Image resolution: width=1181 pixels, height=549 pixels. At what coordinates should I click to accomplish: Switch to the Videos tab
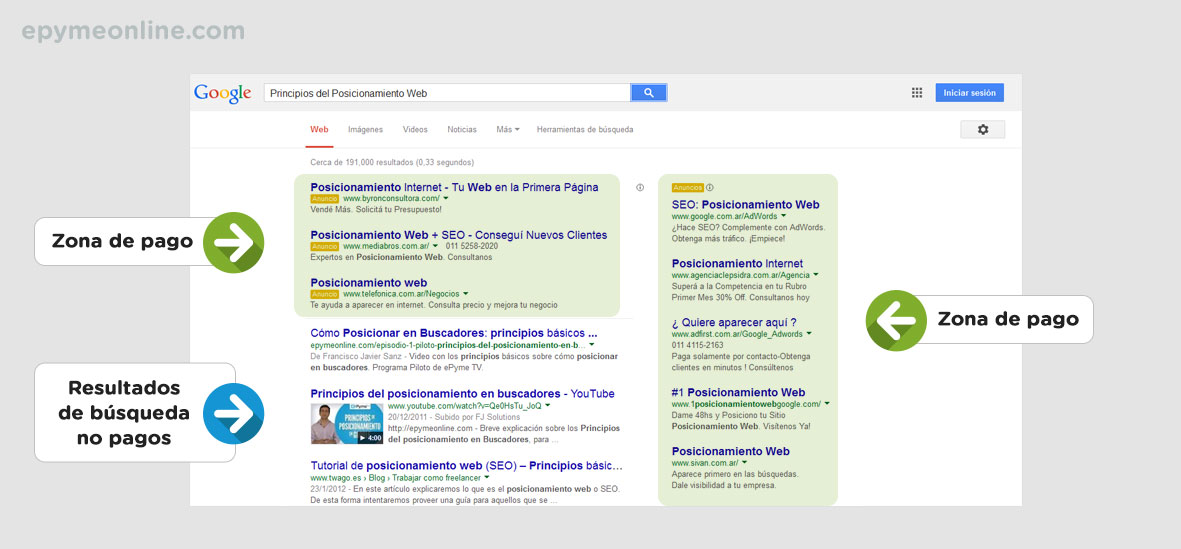(415, 130)
